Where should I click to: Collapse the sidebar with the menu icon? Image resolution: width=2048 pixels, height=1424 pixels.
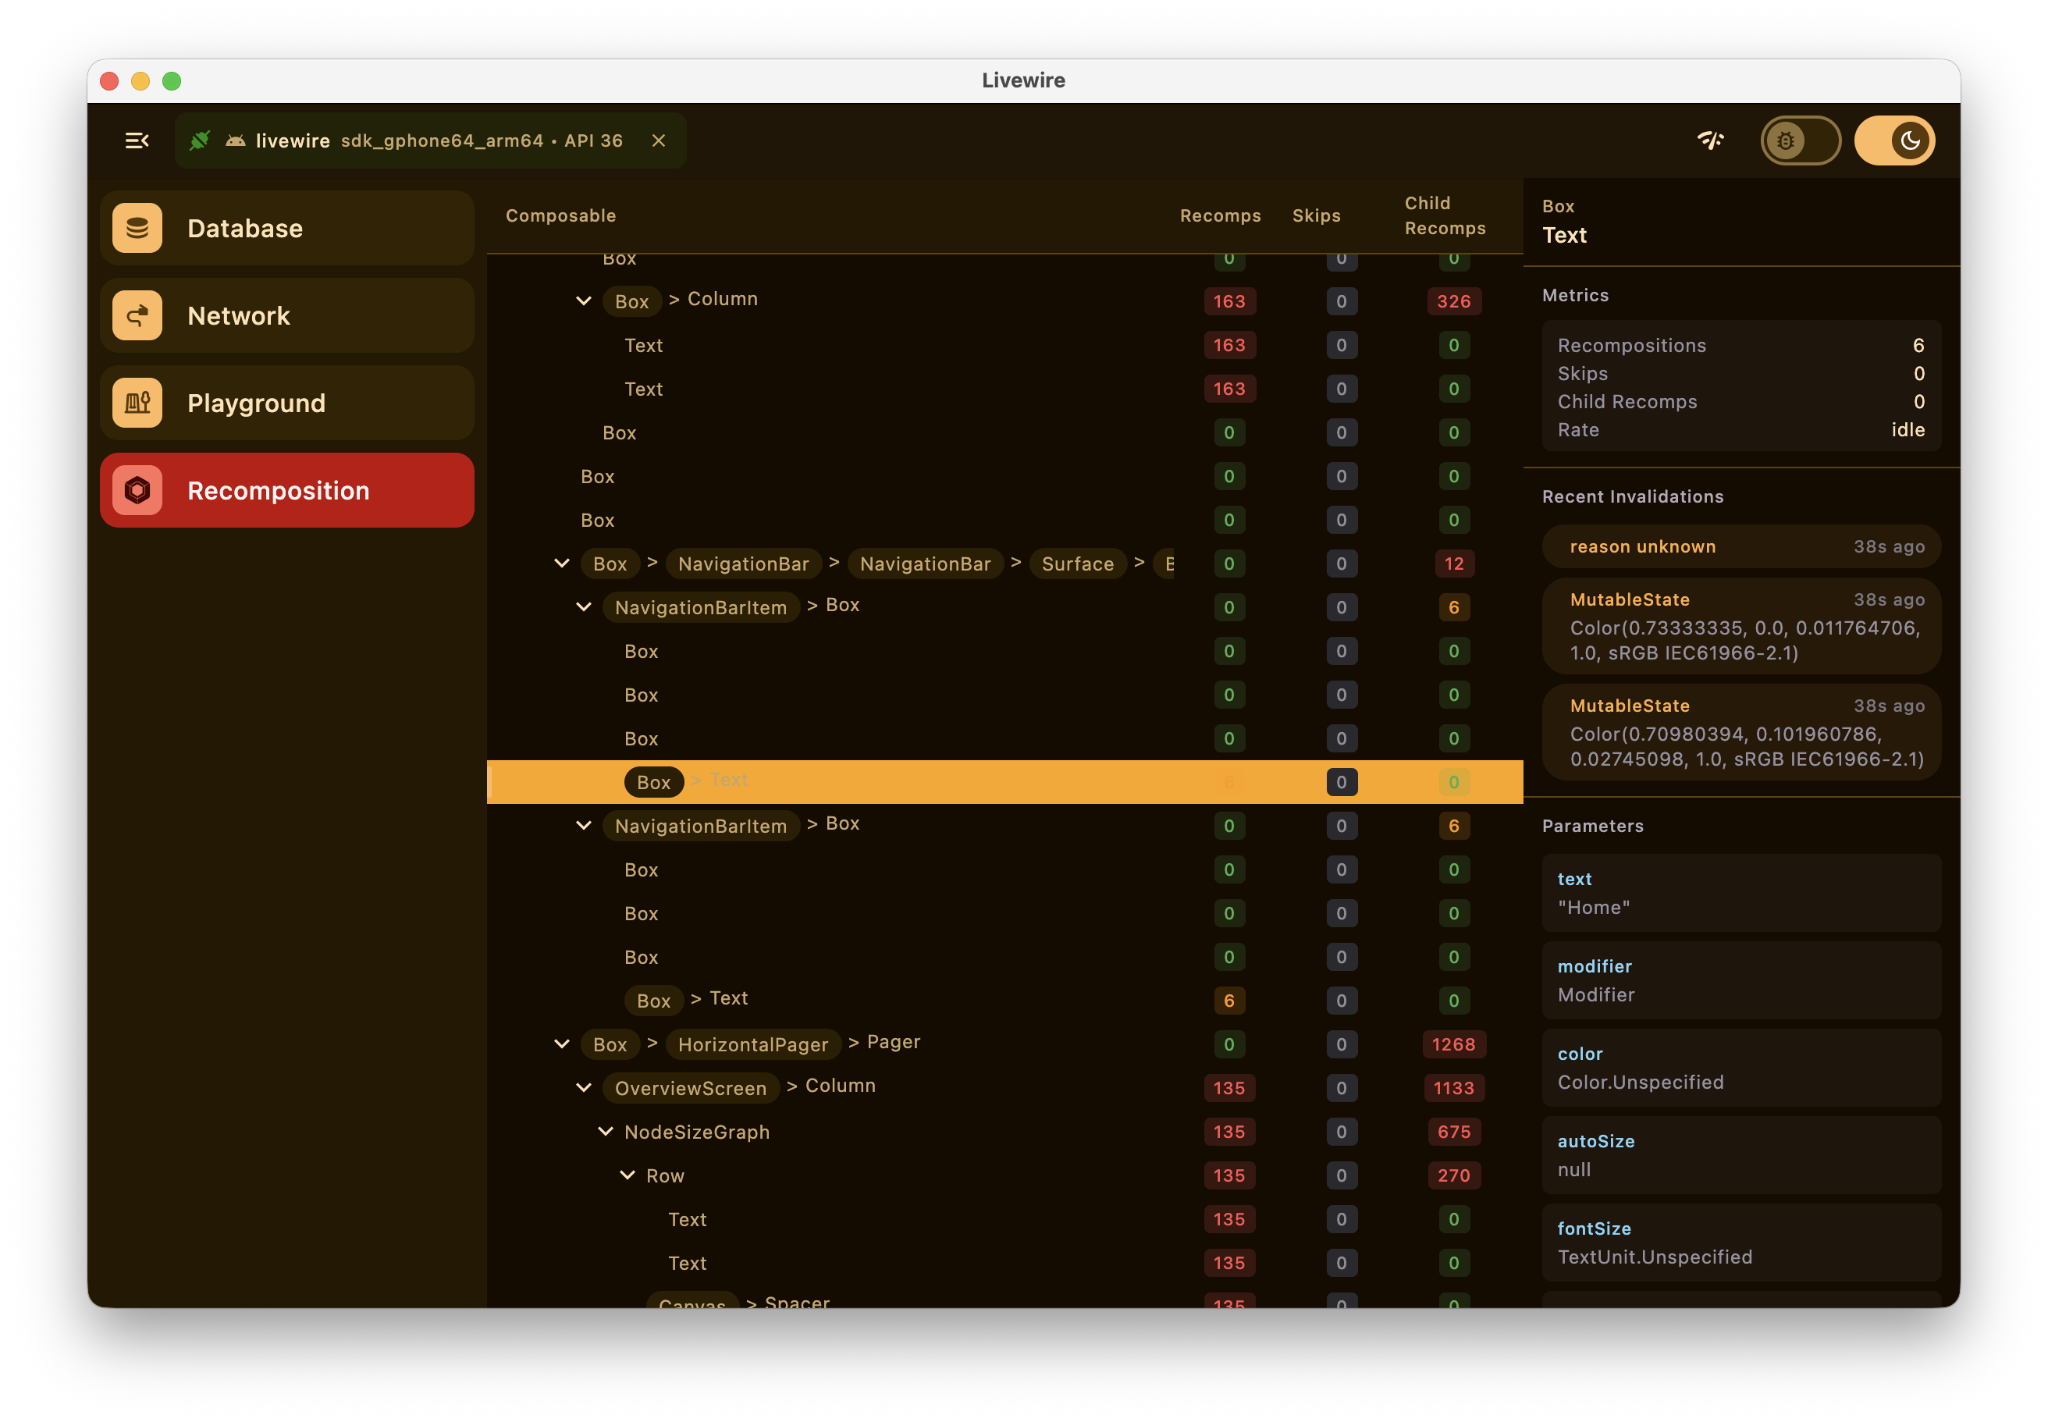point(137,141)
